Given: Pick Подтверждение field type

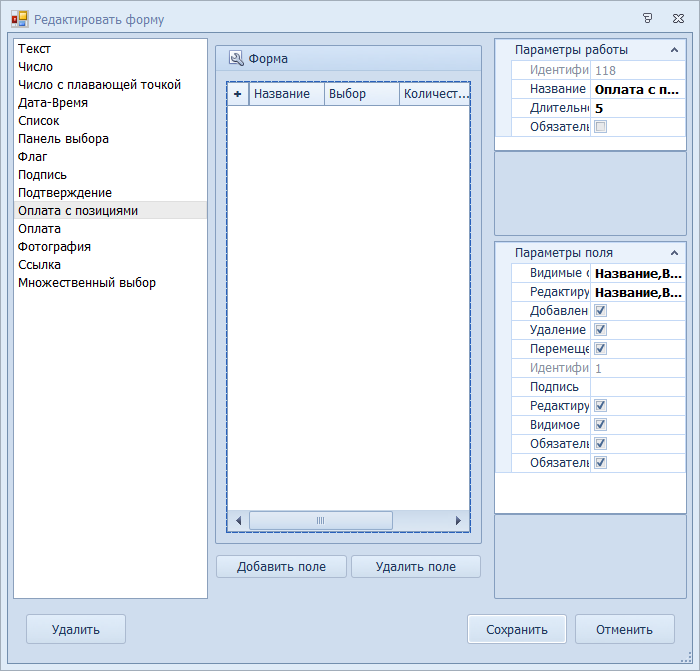Looking at the screenshot, I should coord(110,193).
